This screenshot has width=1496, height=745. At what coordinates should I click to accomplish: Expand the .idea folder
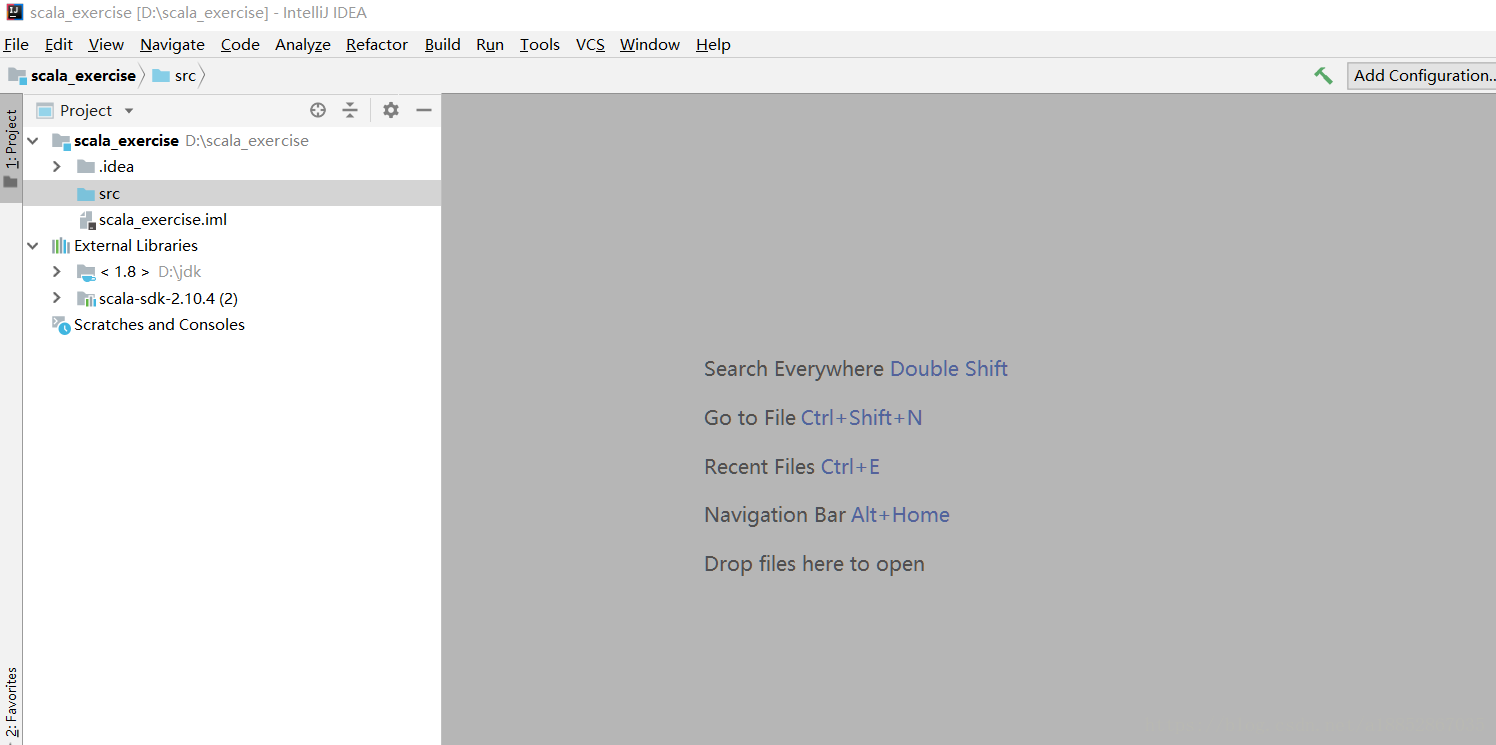[x=57, y=167]
